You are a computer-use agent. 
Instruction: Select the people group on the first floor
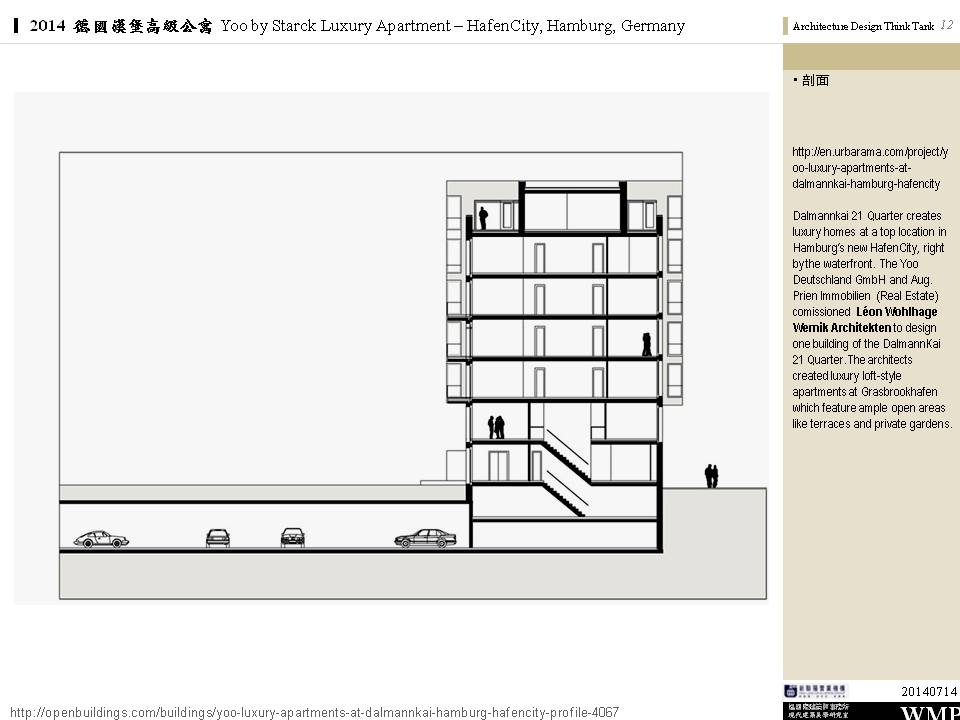point(495,427)
